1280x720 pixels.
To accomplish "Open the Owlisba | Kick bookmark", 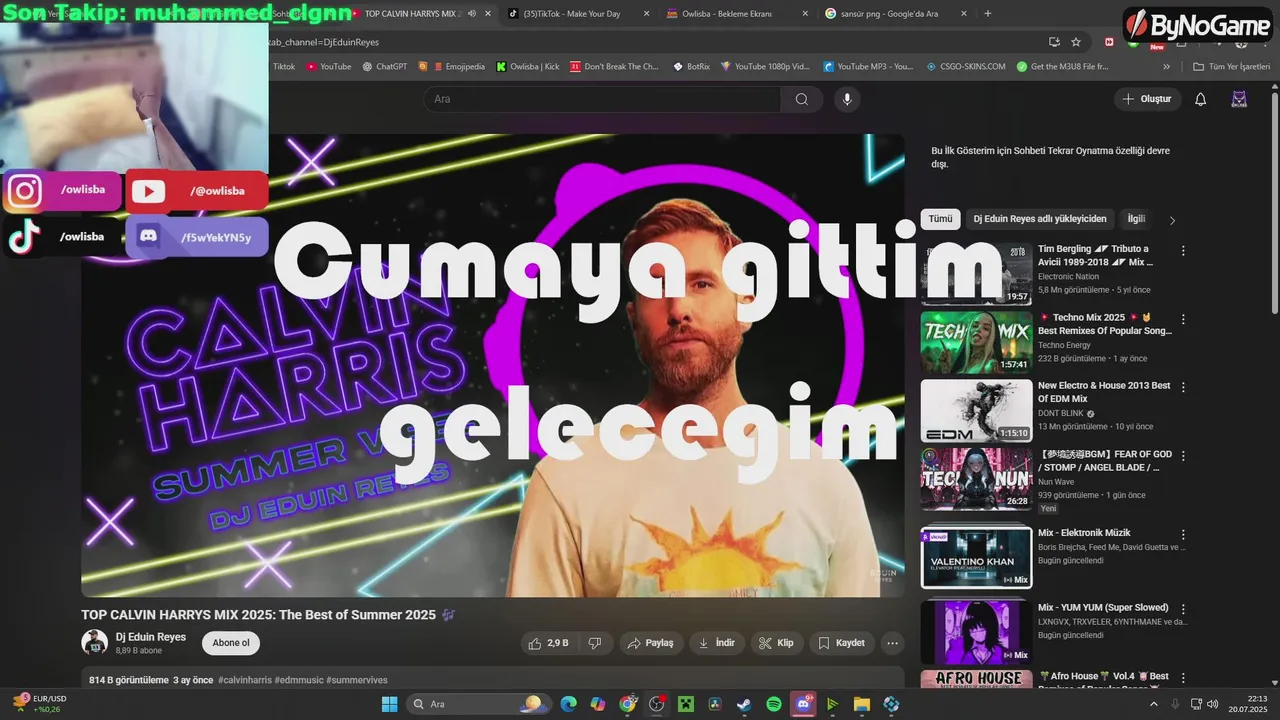I will click(528, 67).
